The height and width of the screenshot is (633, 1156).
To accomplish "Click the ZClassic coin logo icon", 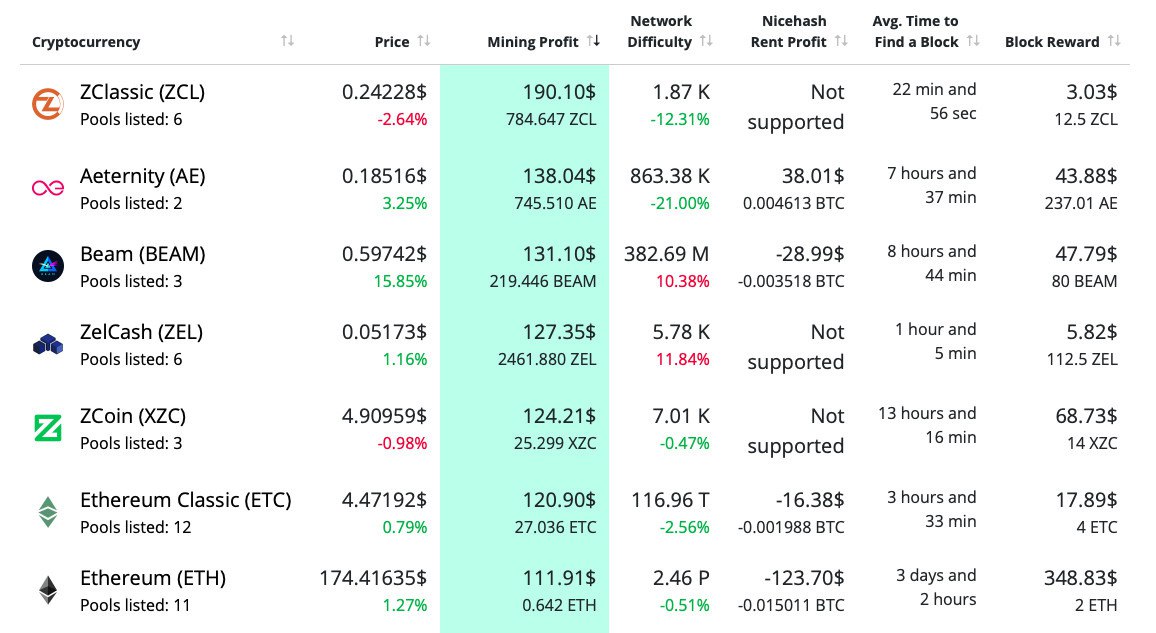I will click(x=47, y=105).
